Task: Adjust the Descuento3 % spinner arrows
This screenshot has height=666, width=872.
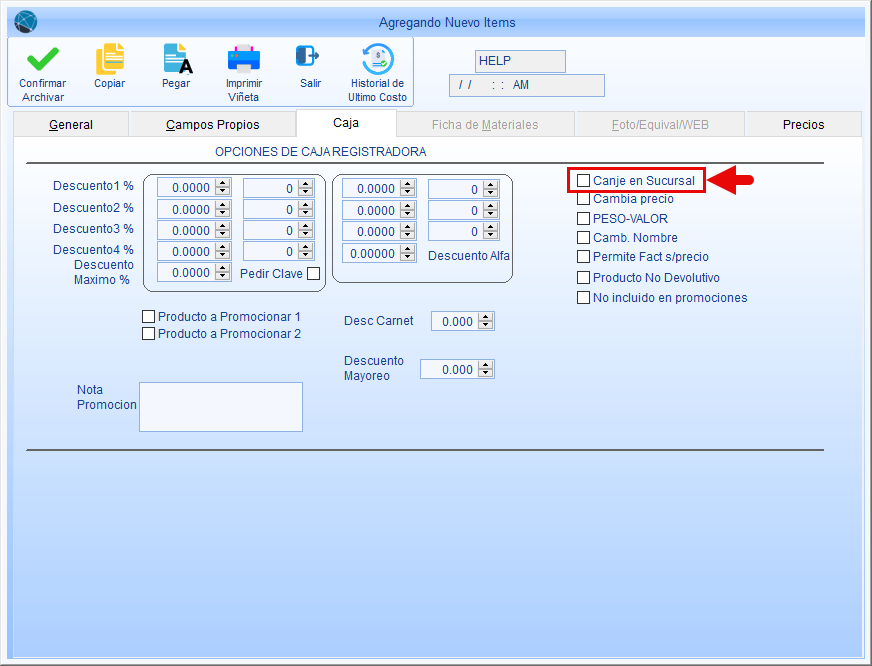Action: click(223, 231)
